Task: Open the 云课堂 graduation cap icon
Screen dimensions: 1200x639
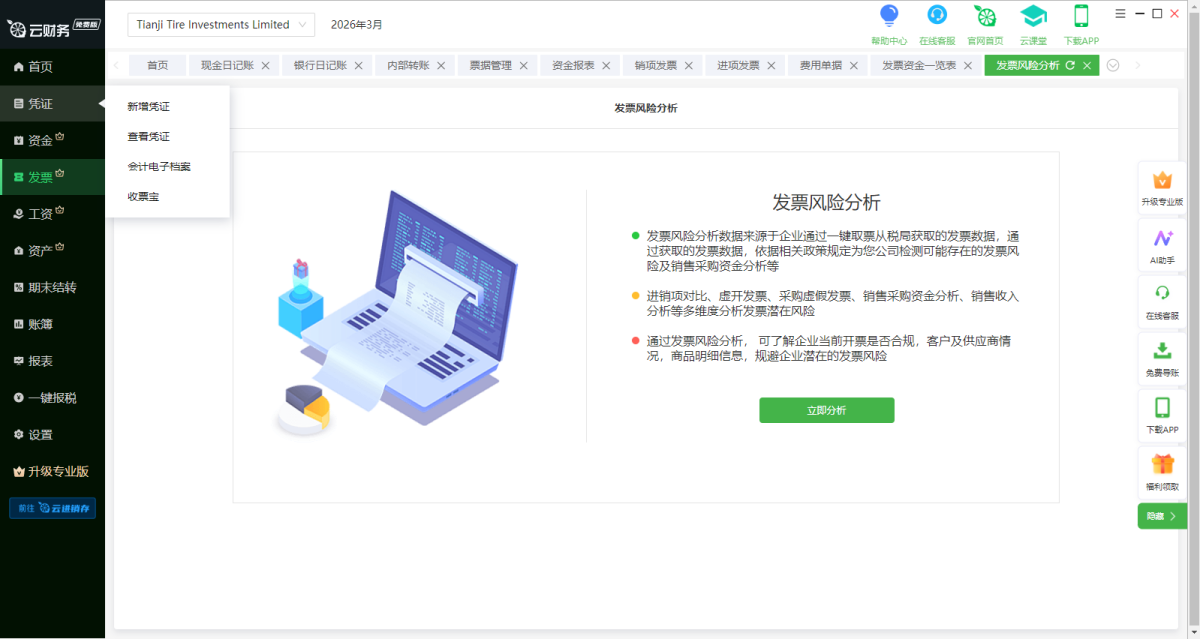Action: coord(1033,16)
